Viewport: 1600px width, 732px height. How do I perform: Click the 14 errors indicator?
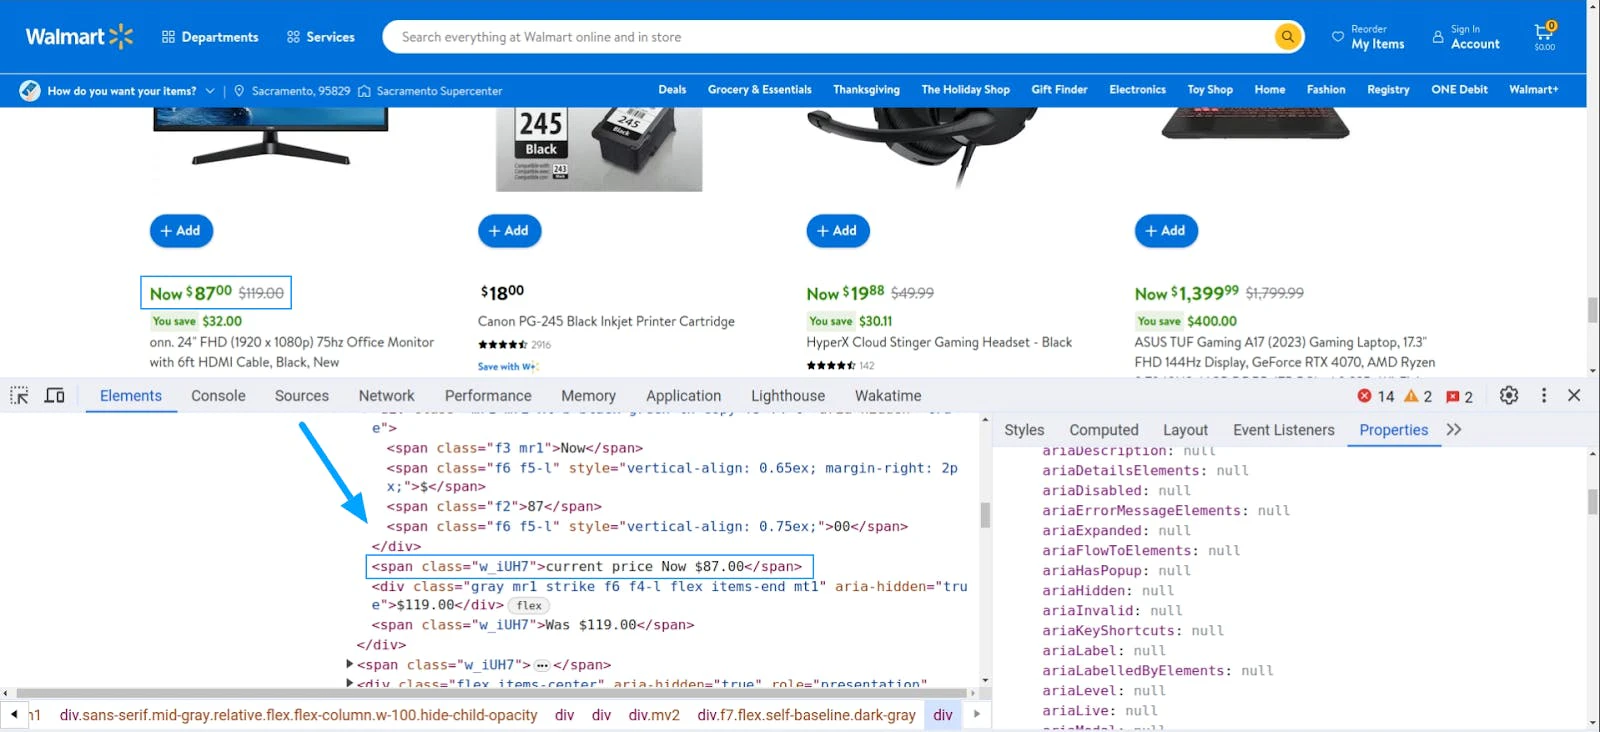click(x=1376, y=396)
